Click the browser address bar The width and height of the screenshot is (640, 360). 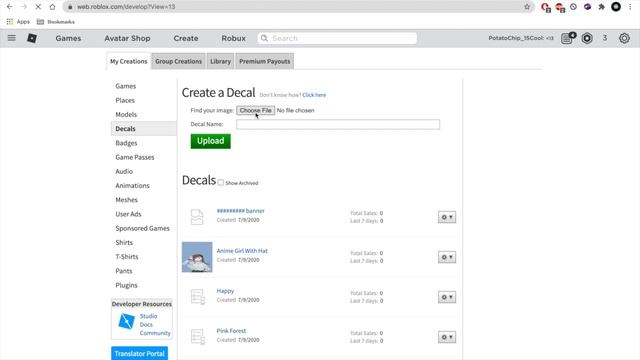tap(298, 7)
